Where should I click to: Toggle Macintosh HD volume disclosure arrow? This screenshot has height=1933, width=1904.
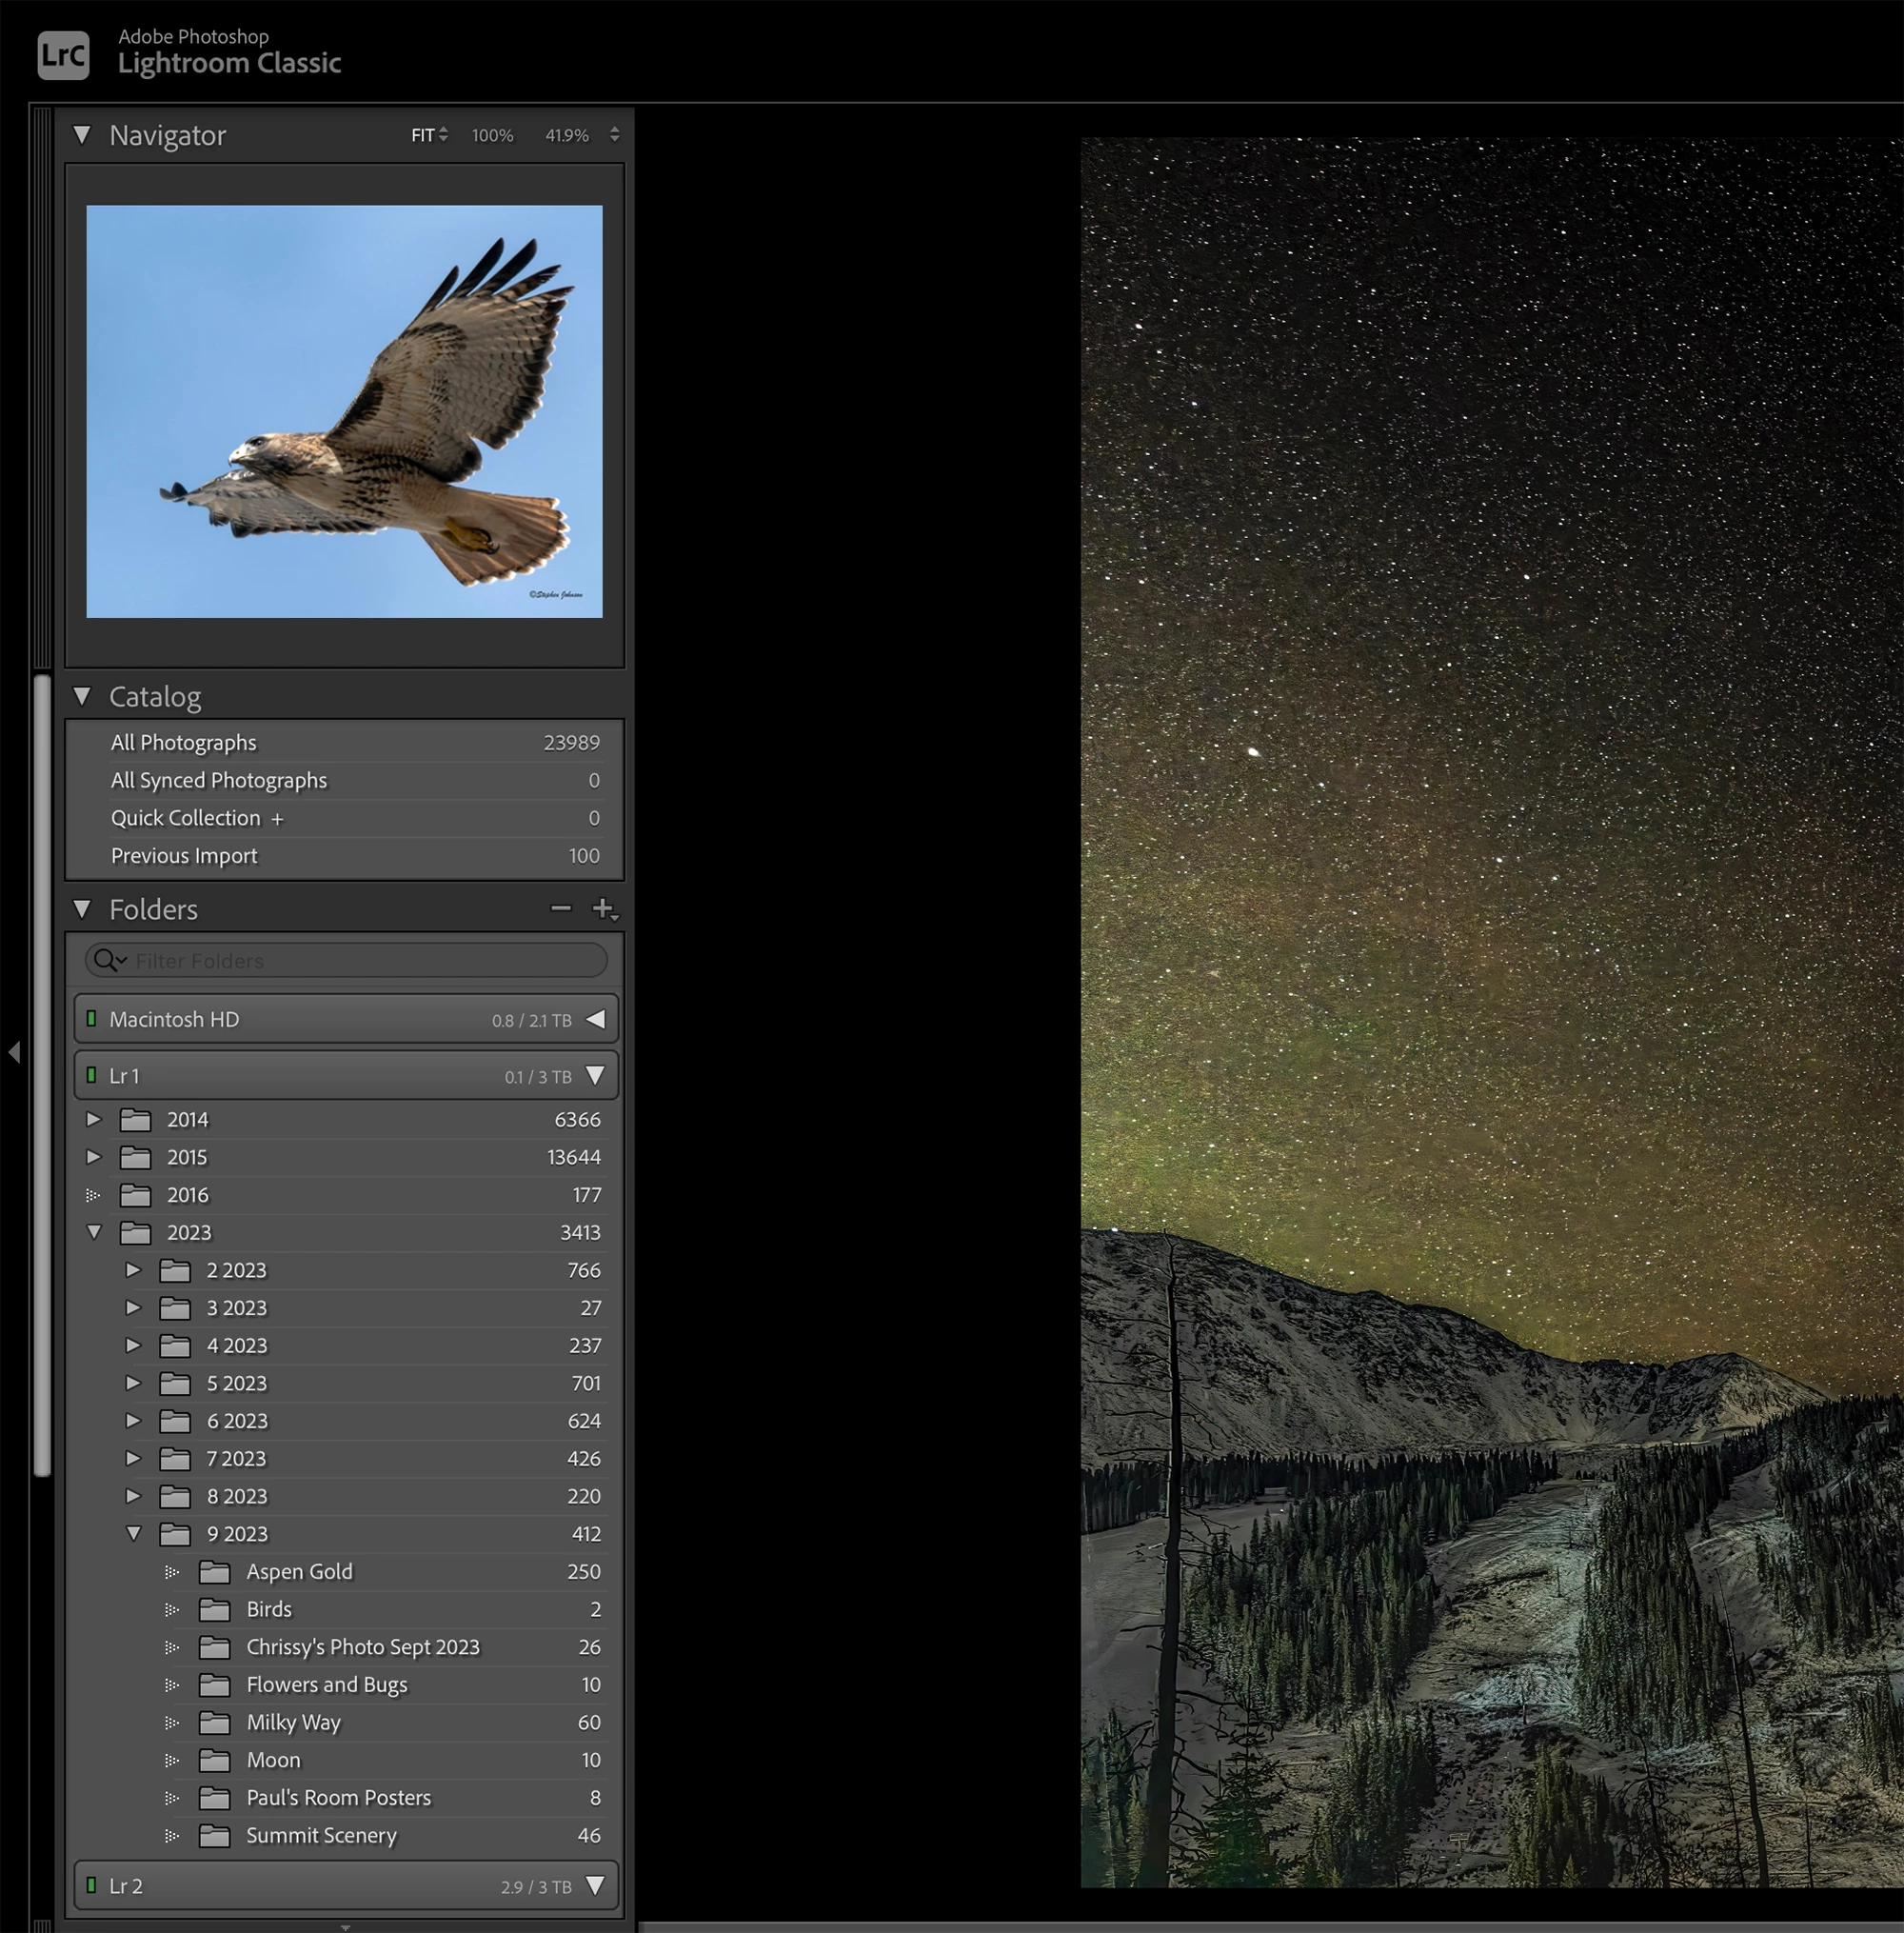(x=595, y=1019)
